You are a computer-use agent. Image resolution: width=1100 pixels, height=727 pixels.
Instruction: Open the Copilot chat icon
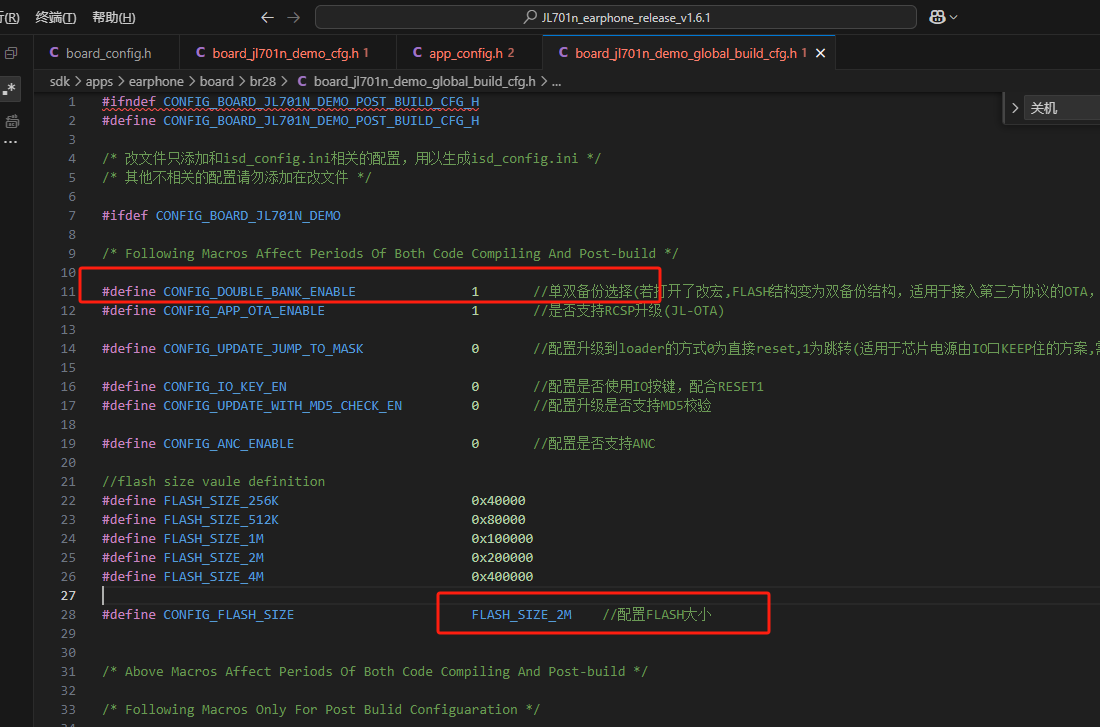pyautogui.click(x=937, y=18)
